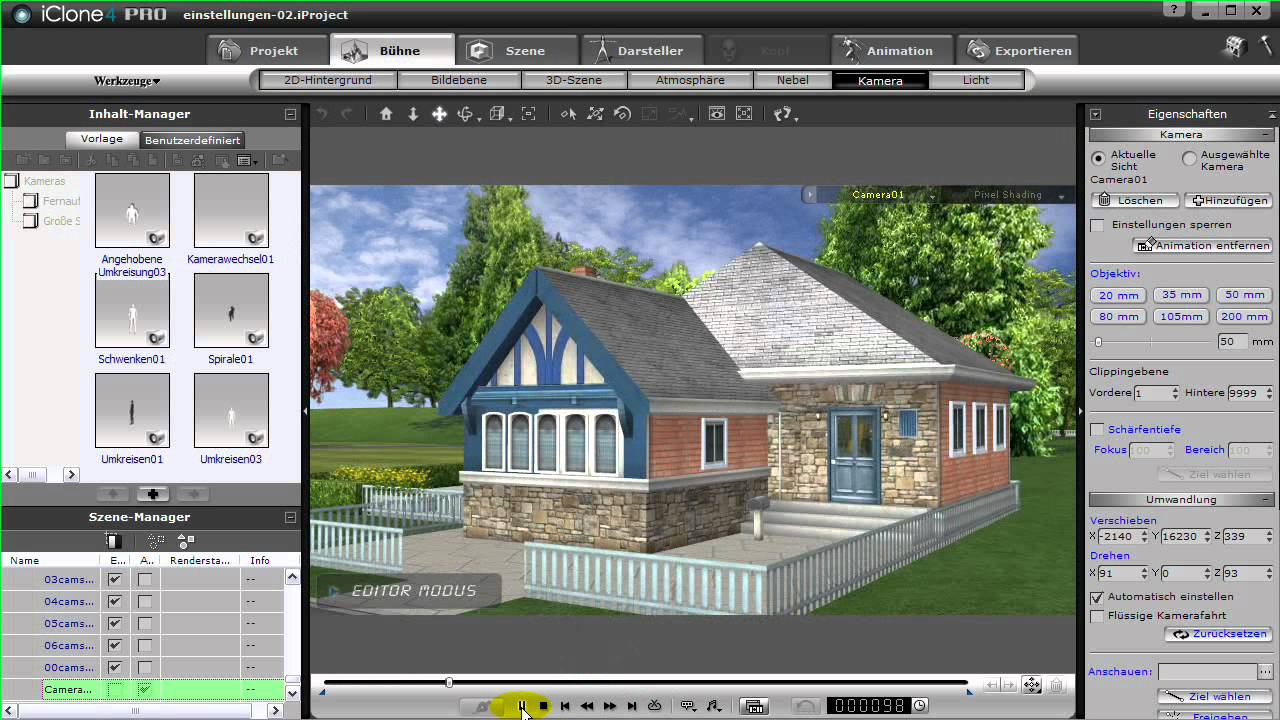This screenshot has height=720, width=1280.
Task: Adjust the Verschieben X value stepper
Action: [1143, 537]
